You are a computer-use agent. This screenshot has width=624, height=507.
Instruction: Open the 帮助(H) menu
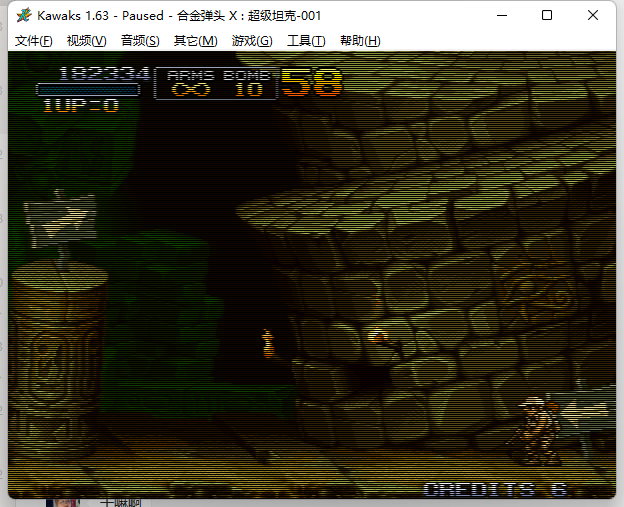[x=360, y=41]
